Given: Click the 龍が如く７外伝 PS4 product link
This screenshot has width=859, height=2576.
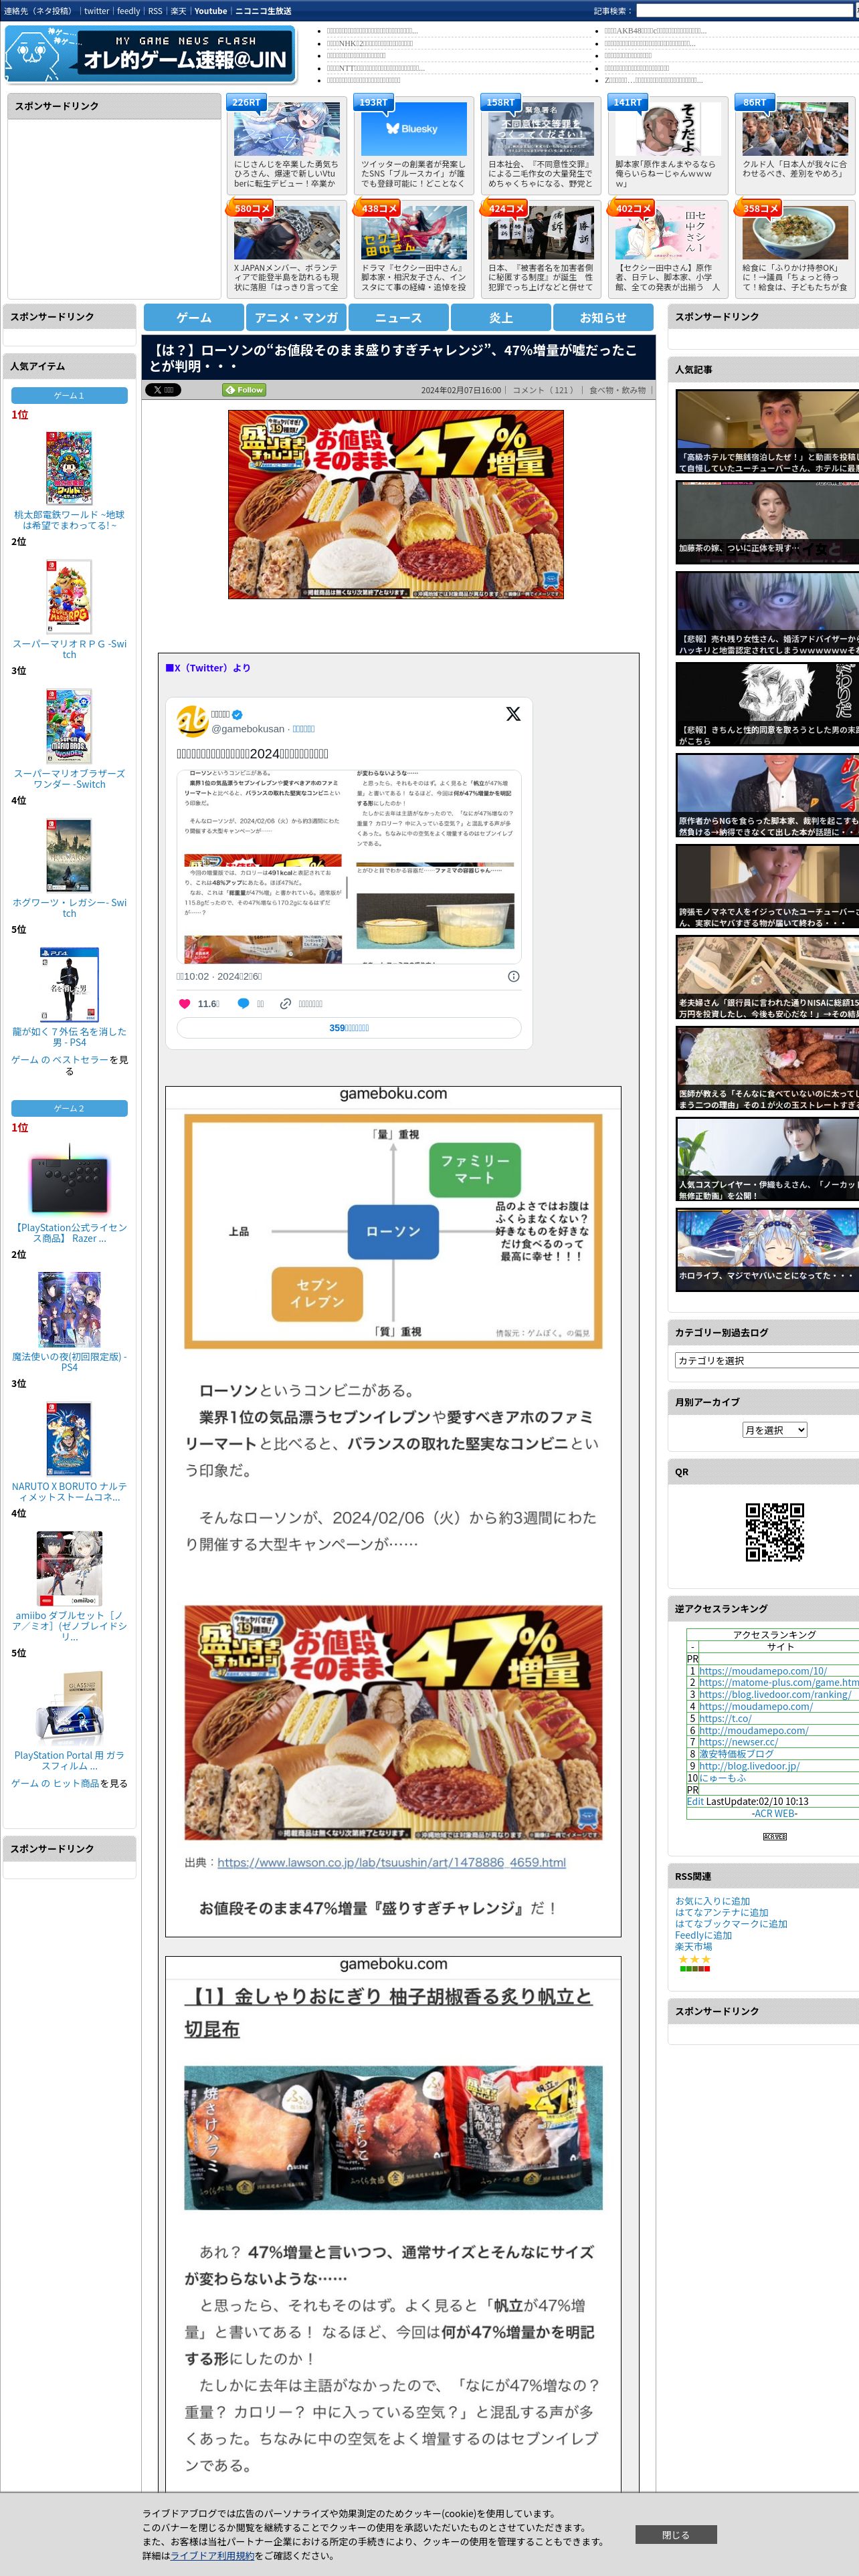Looking at the screenshot, I should pyautogui.click(x=69, y=1036).
